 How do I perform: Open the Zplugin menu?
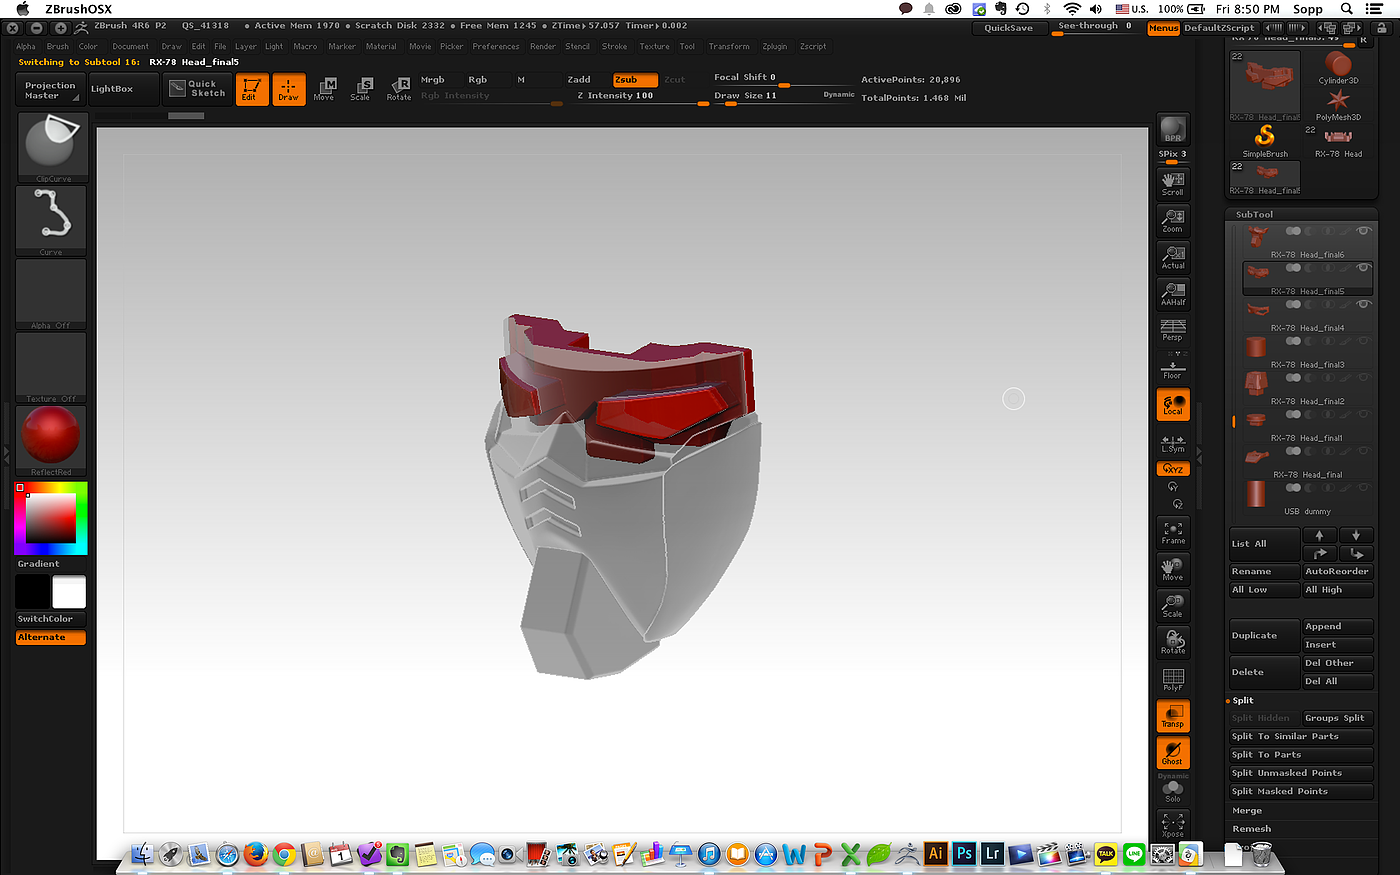775,46
